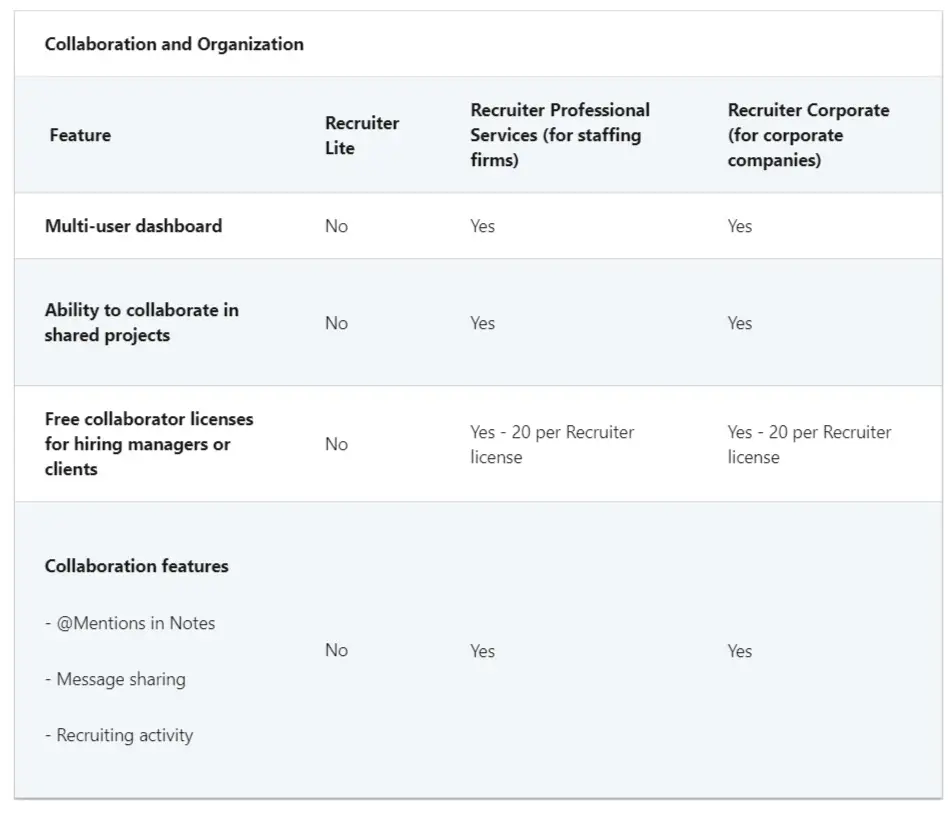Click 'No' in the shared projects row
951x820 pixels.
point(337,323)
